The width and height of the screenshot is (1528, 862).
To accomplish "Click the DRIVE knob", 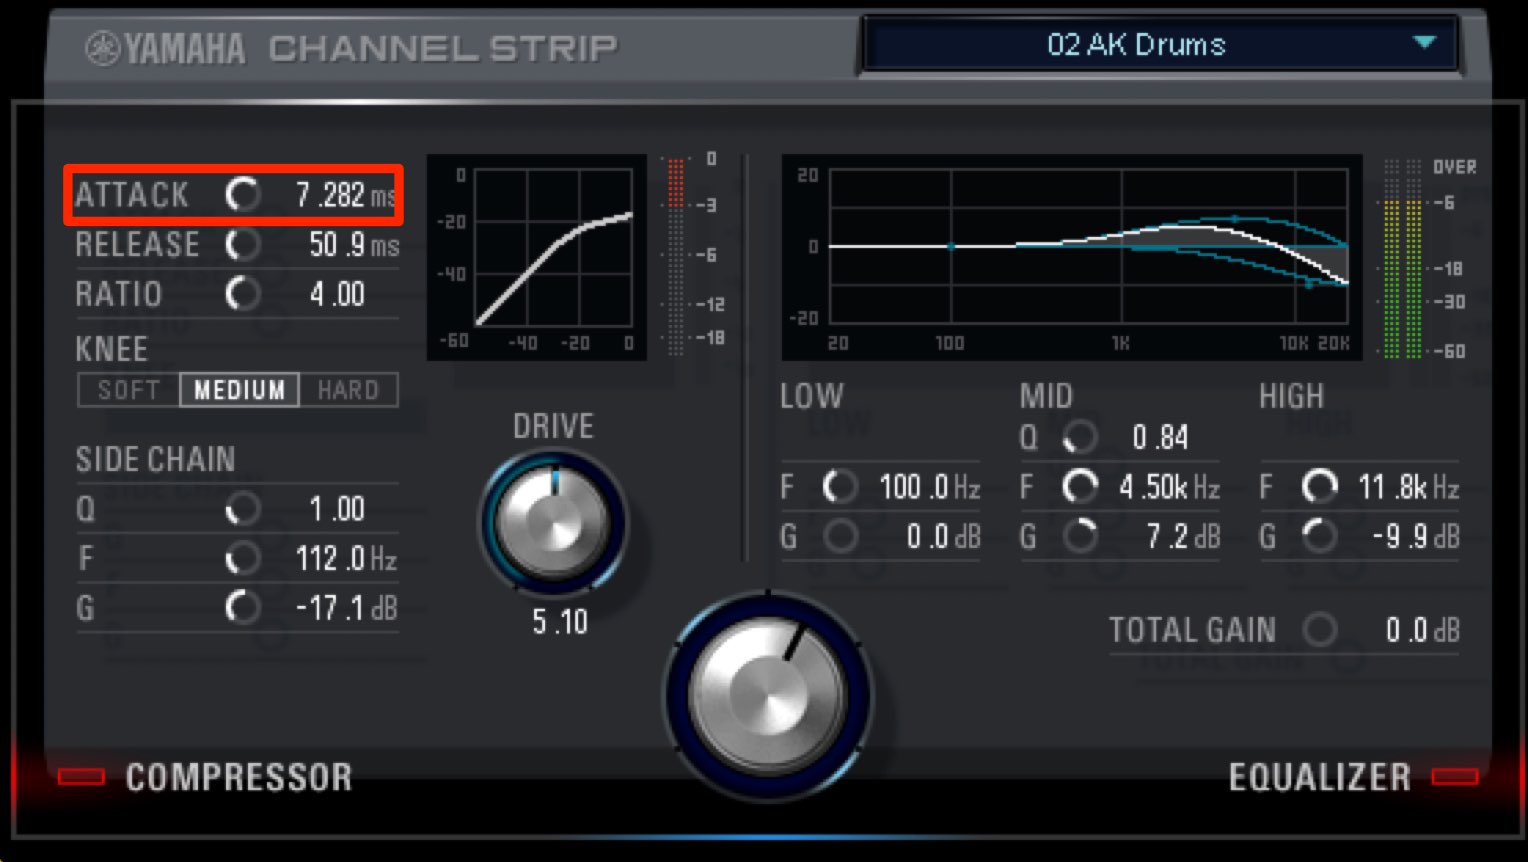I will (553, 522).
